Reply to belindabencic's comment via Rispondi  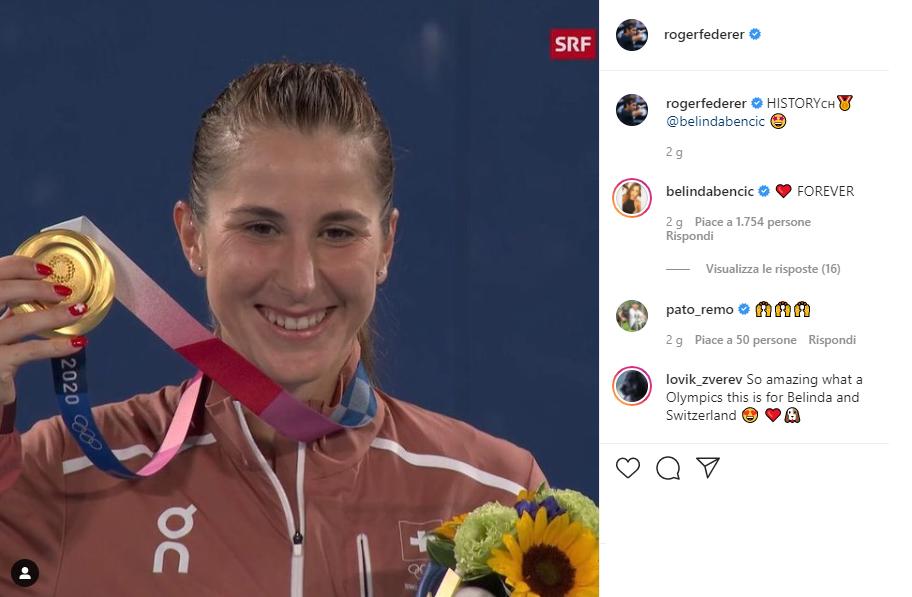(689, 236)
